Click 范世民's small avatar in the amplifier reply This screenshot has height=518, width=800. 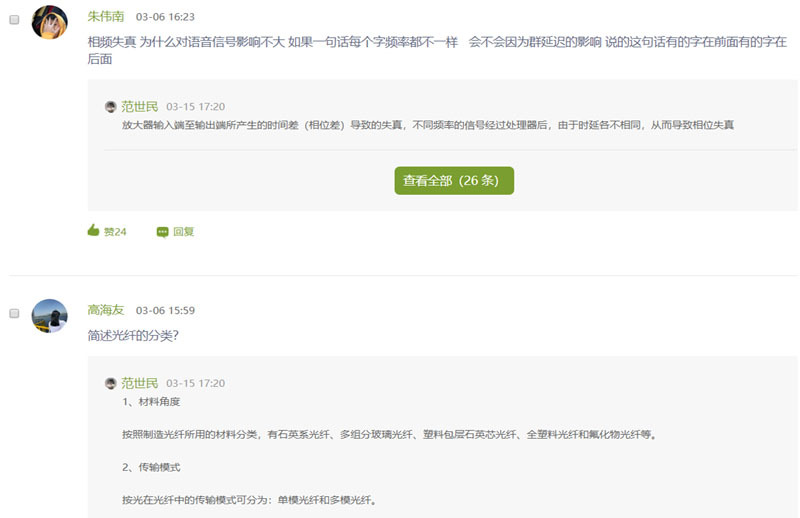point(111,106)
